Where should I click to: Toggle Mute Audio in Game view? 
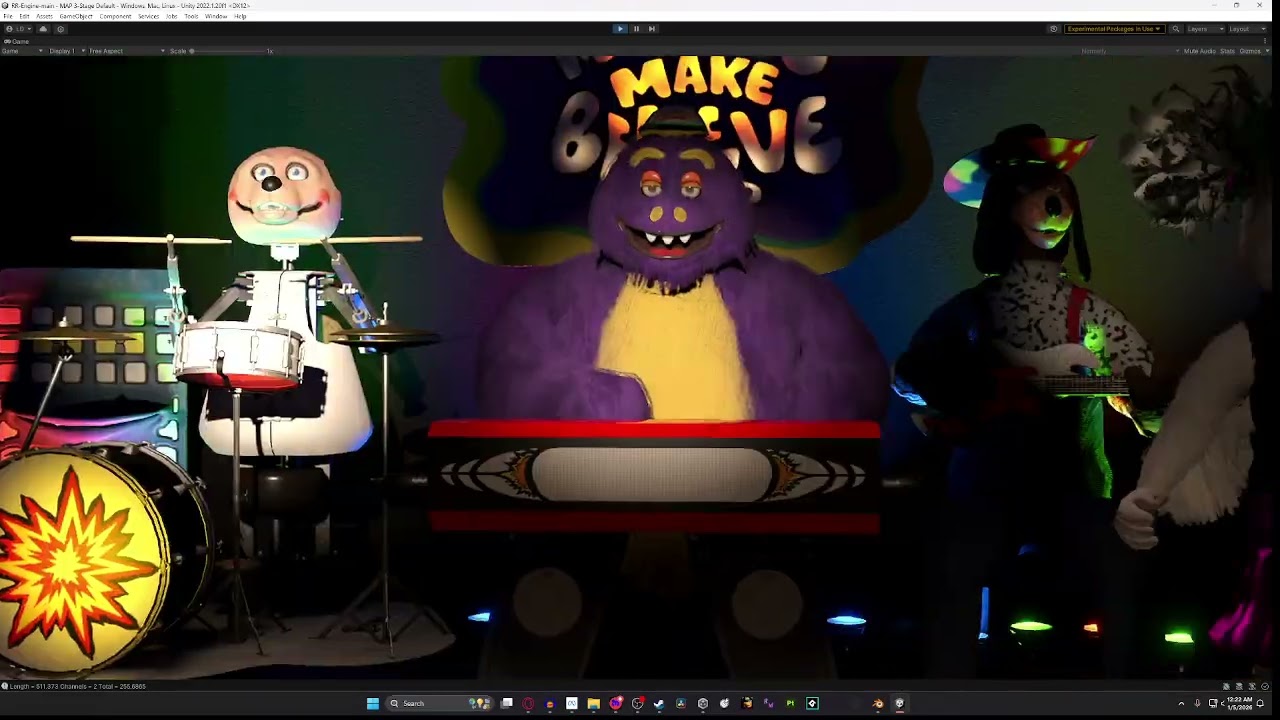pos(1200,51)
